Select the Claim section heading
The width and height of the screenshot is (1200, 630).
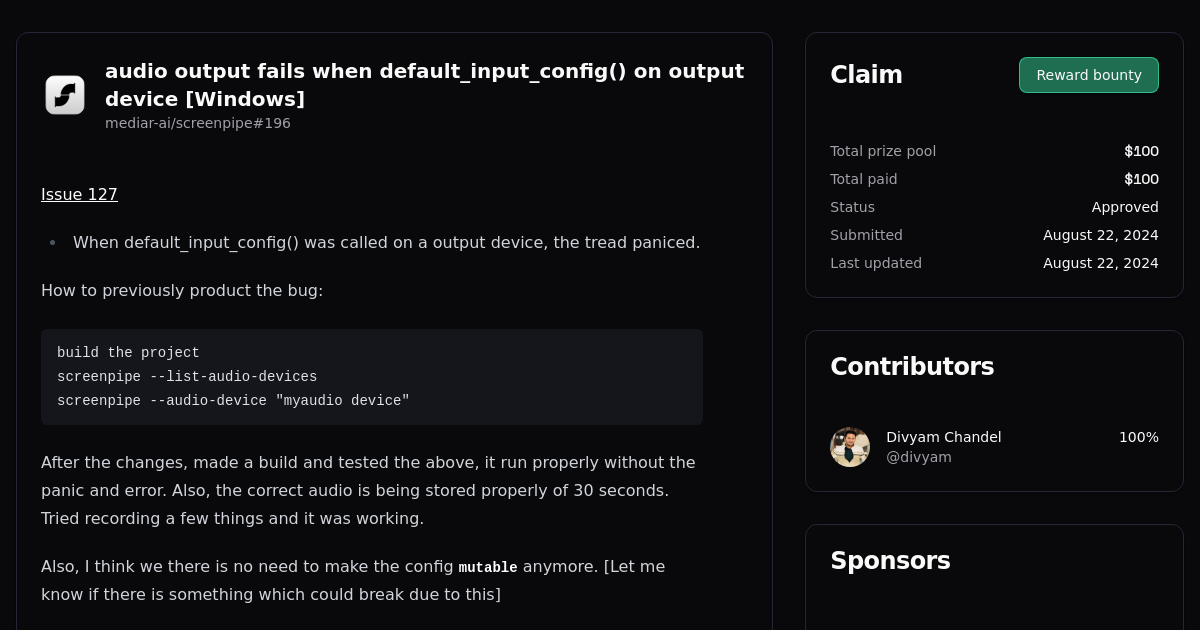click(x=866, y=74)
